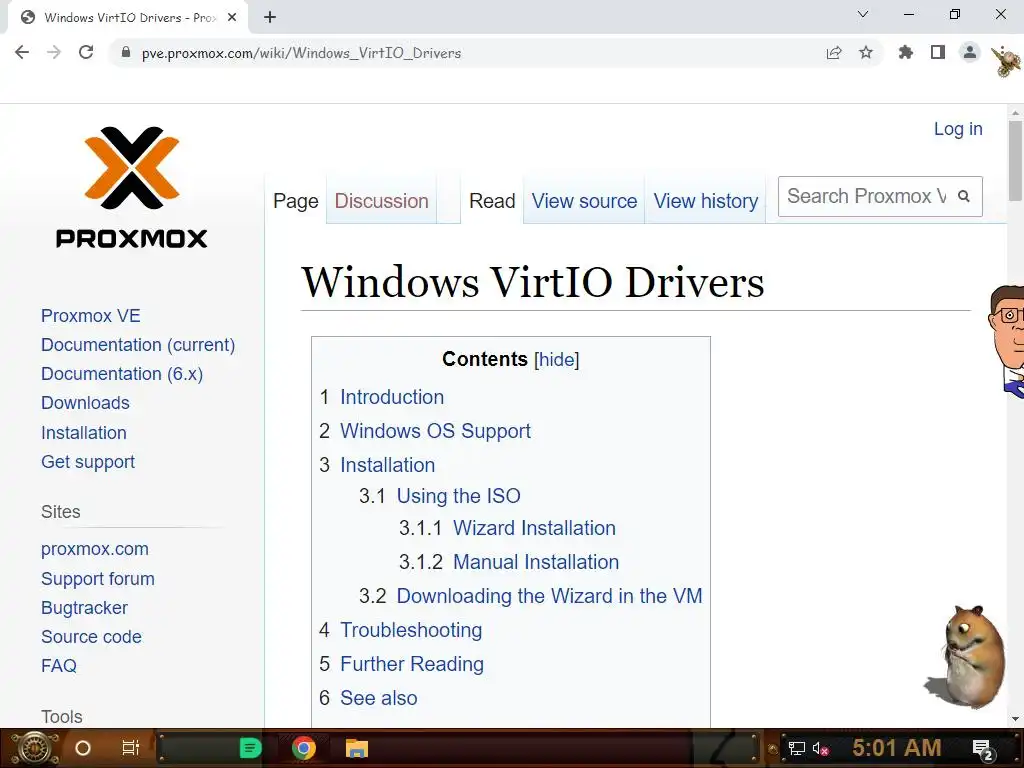Screen dimensions: 1024x768
Task: Open the notification center icon
Action: pos(983,750)
